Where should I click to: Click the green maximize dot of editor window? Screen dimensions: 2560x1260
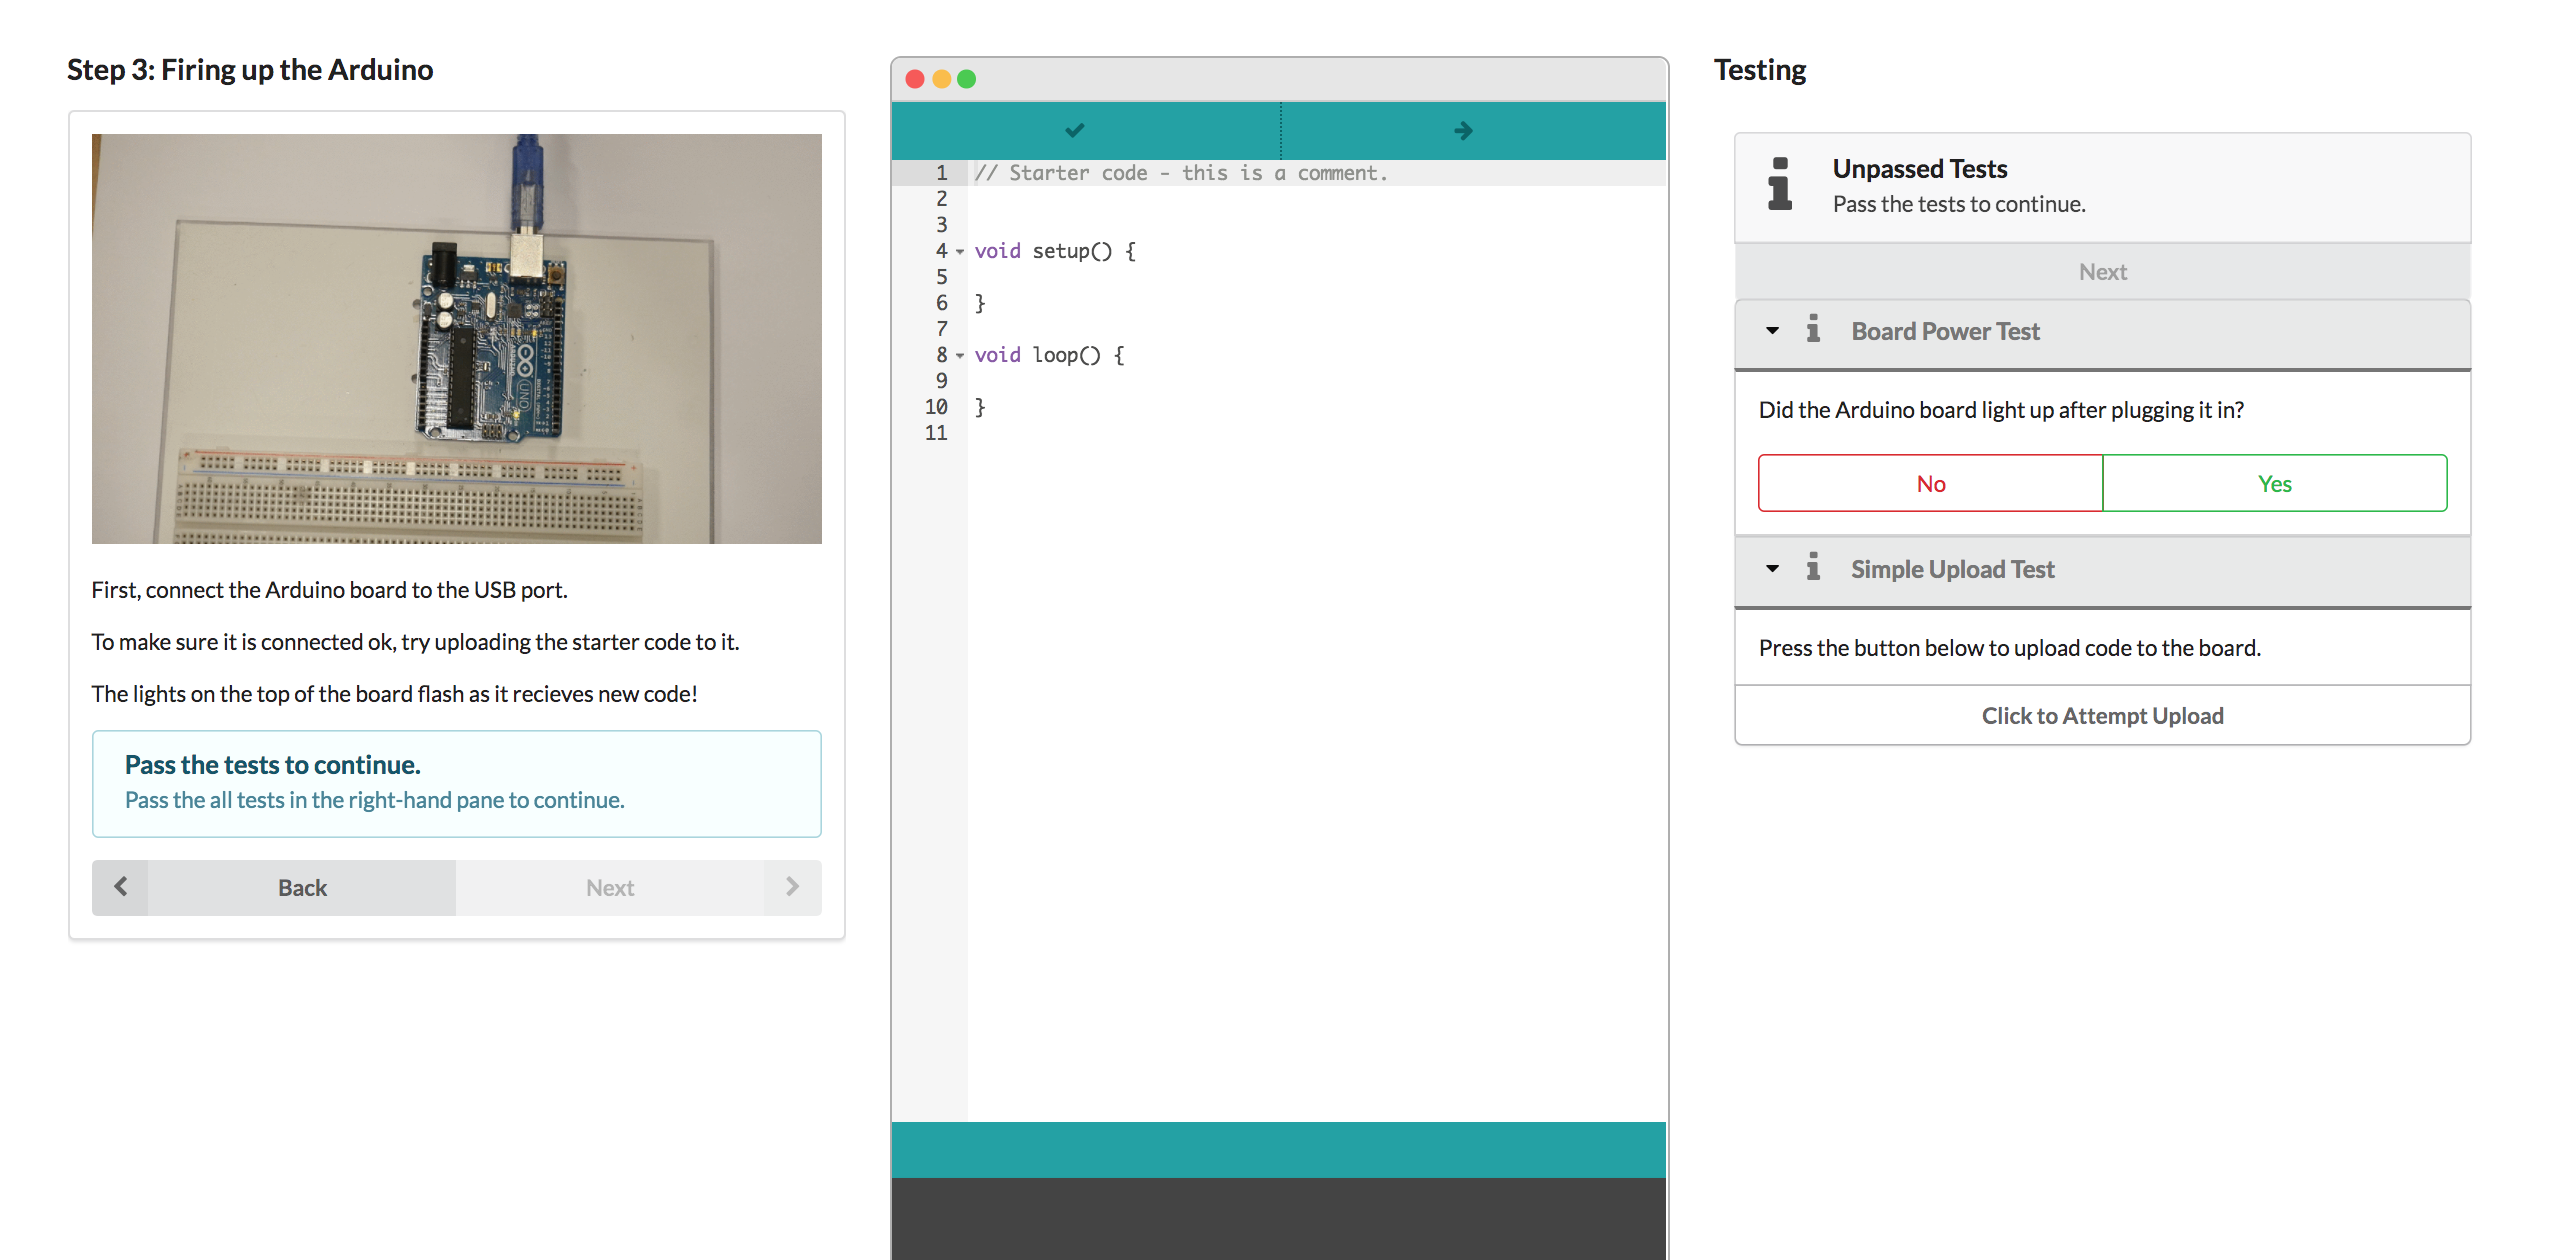966,79
